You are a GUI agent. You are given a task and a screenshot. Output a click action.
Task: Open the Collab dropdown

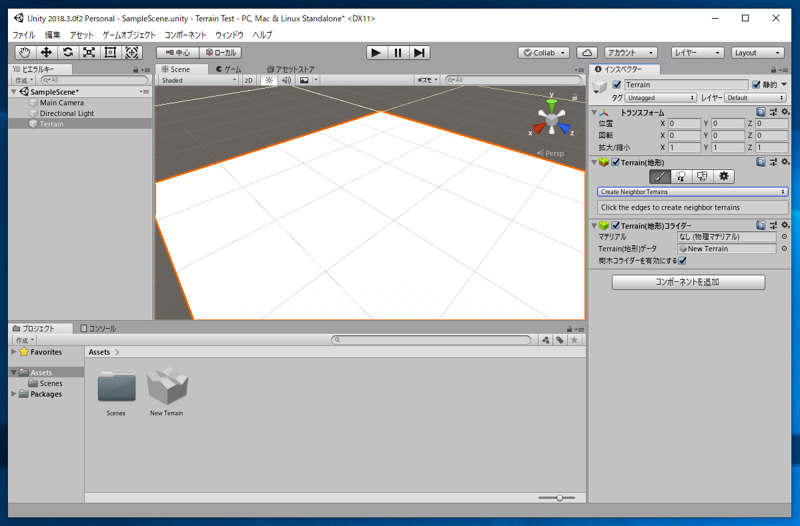tap(544, 53)
